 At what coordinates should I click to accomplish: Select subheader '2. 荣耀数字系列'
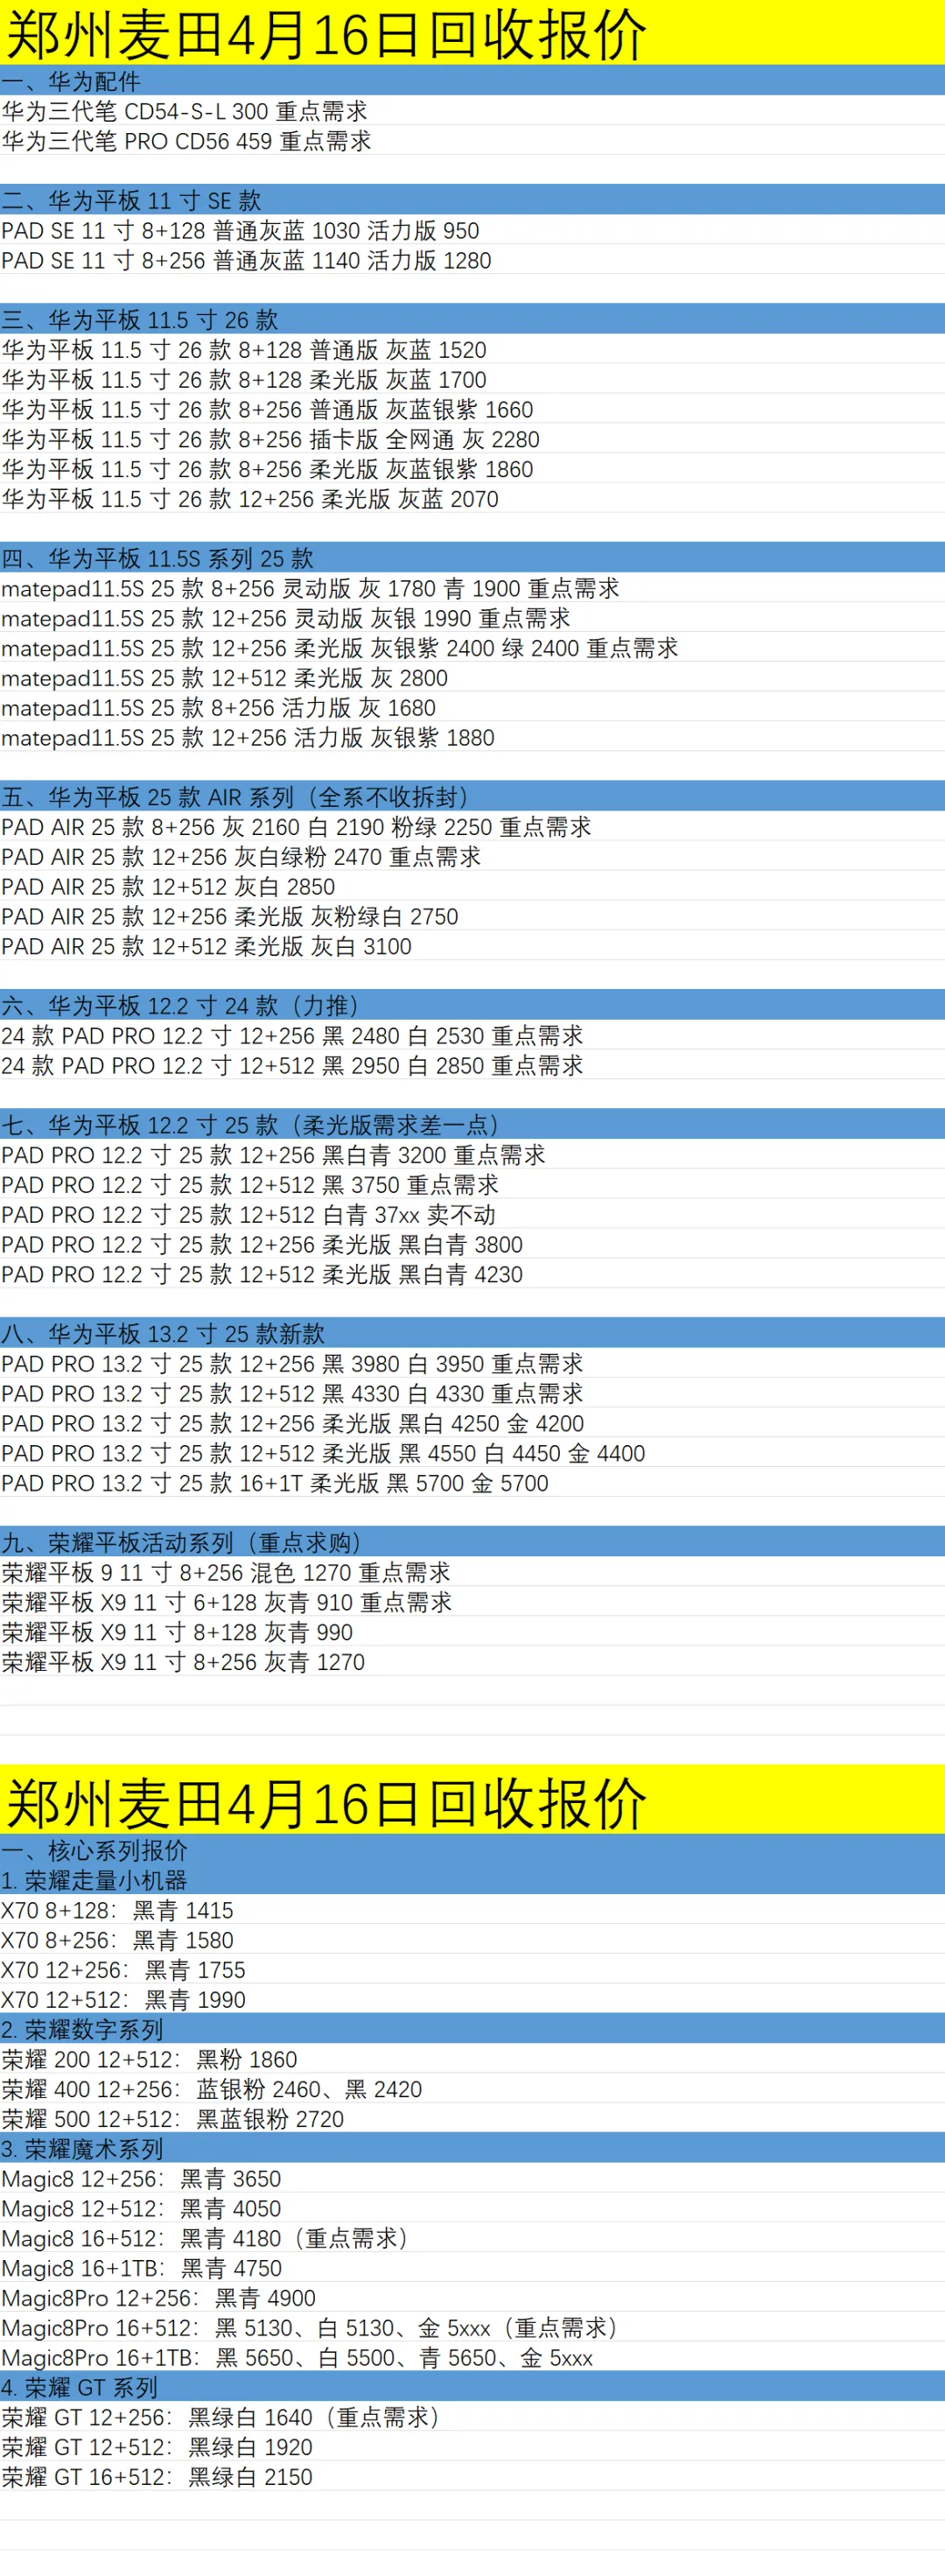tap(472, 2030)
